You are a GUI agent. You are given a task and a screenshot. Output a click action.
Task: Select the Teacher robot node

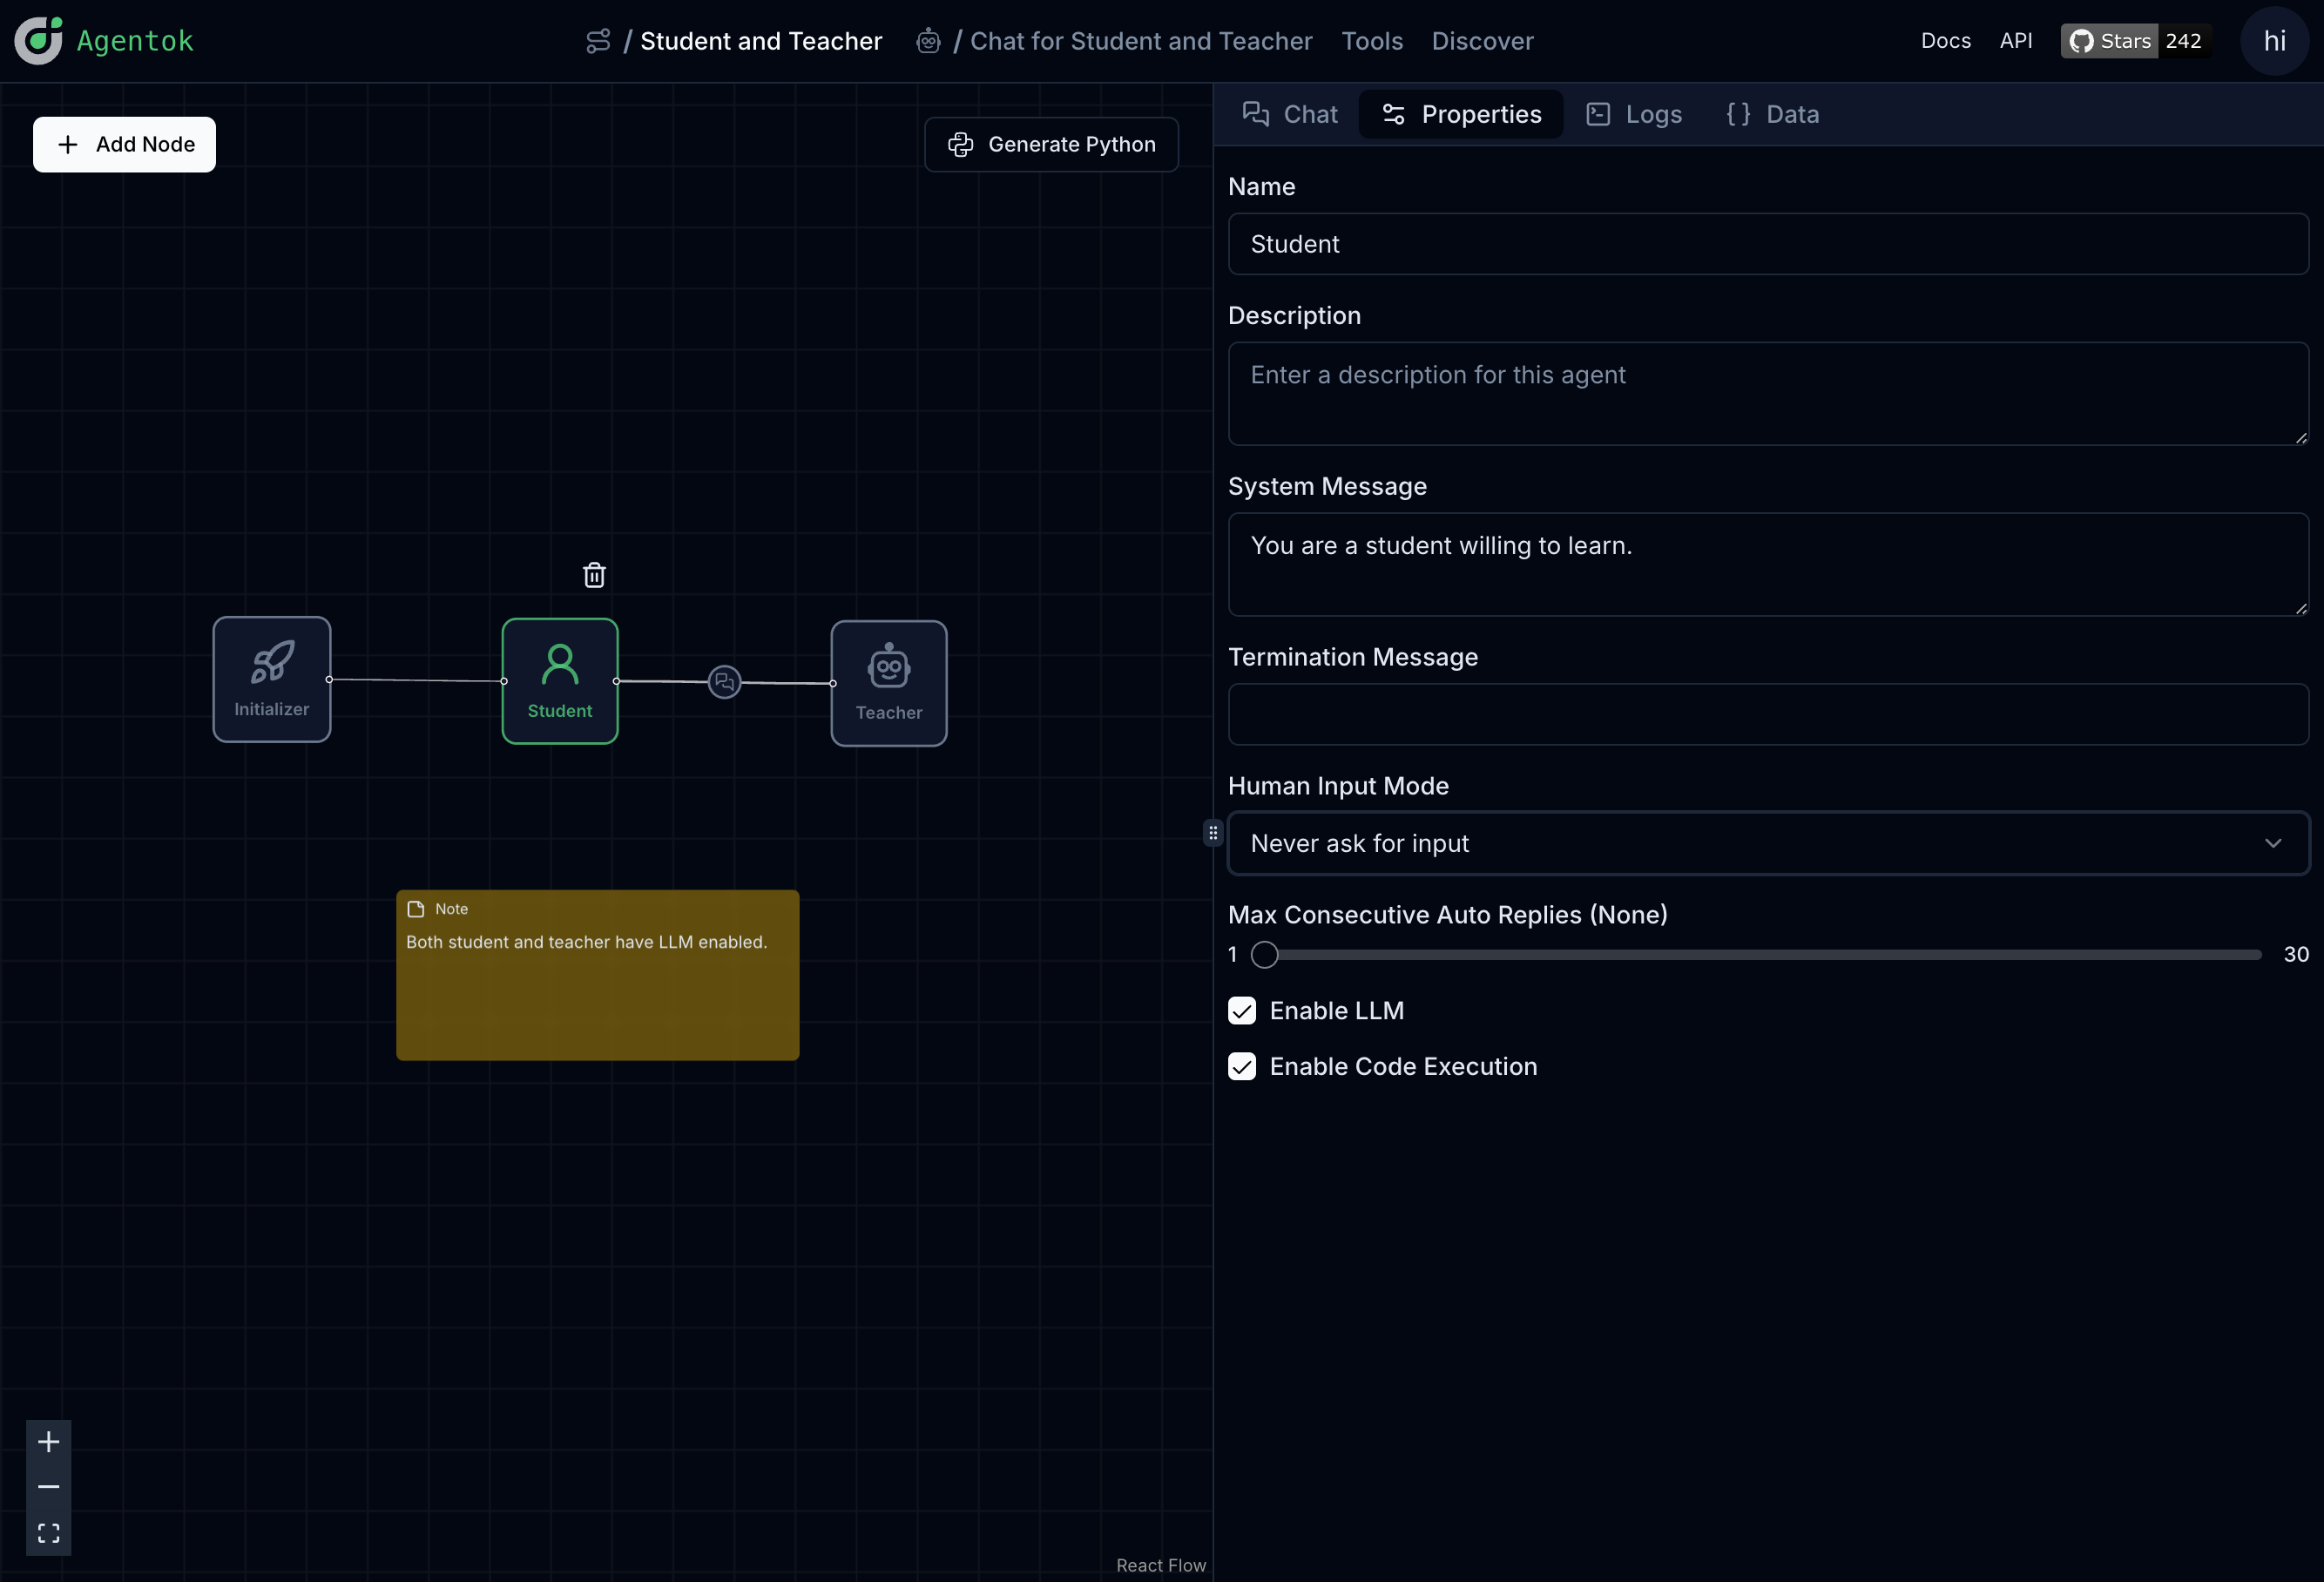888,683
